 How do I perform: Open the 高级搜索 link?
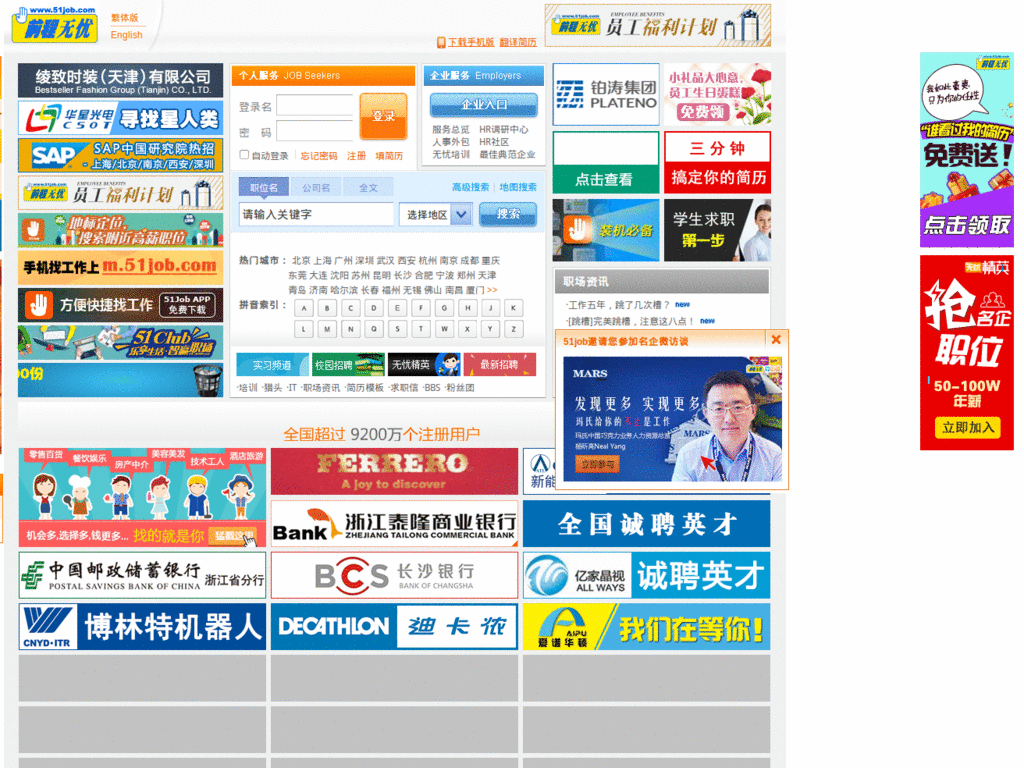(x=470, y=187)
